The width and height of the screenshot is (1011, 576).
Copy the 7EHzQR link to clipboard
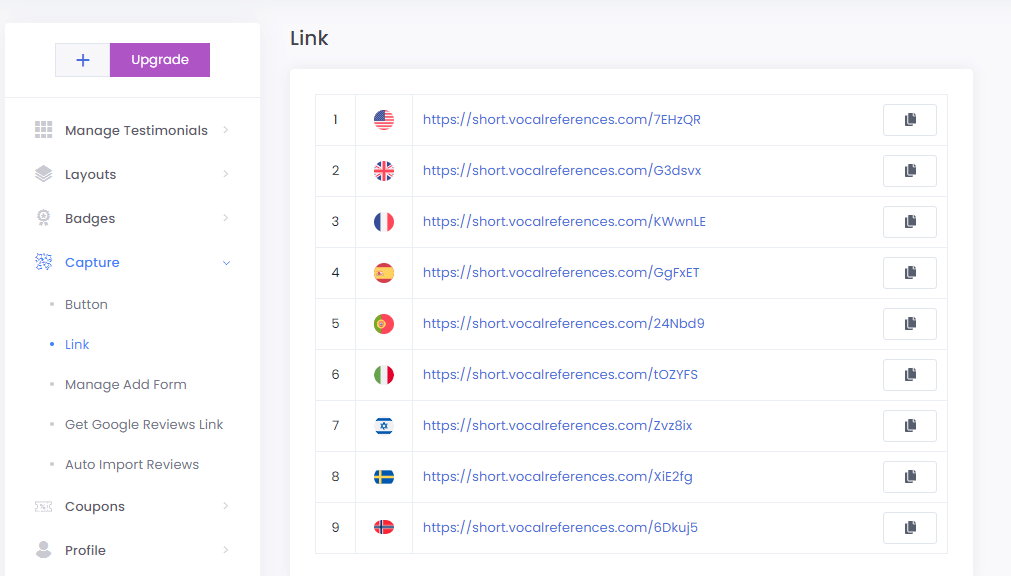tap(910, 119)
